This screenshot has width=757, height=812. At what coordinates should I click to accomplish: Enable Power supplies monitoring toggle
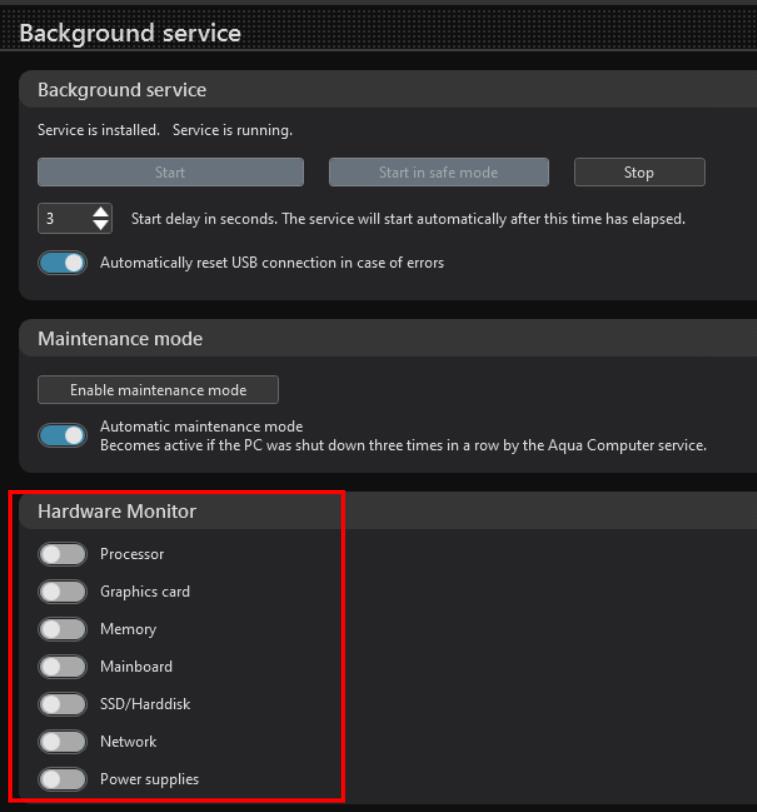[62, 780]
